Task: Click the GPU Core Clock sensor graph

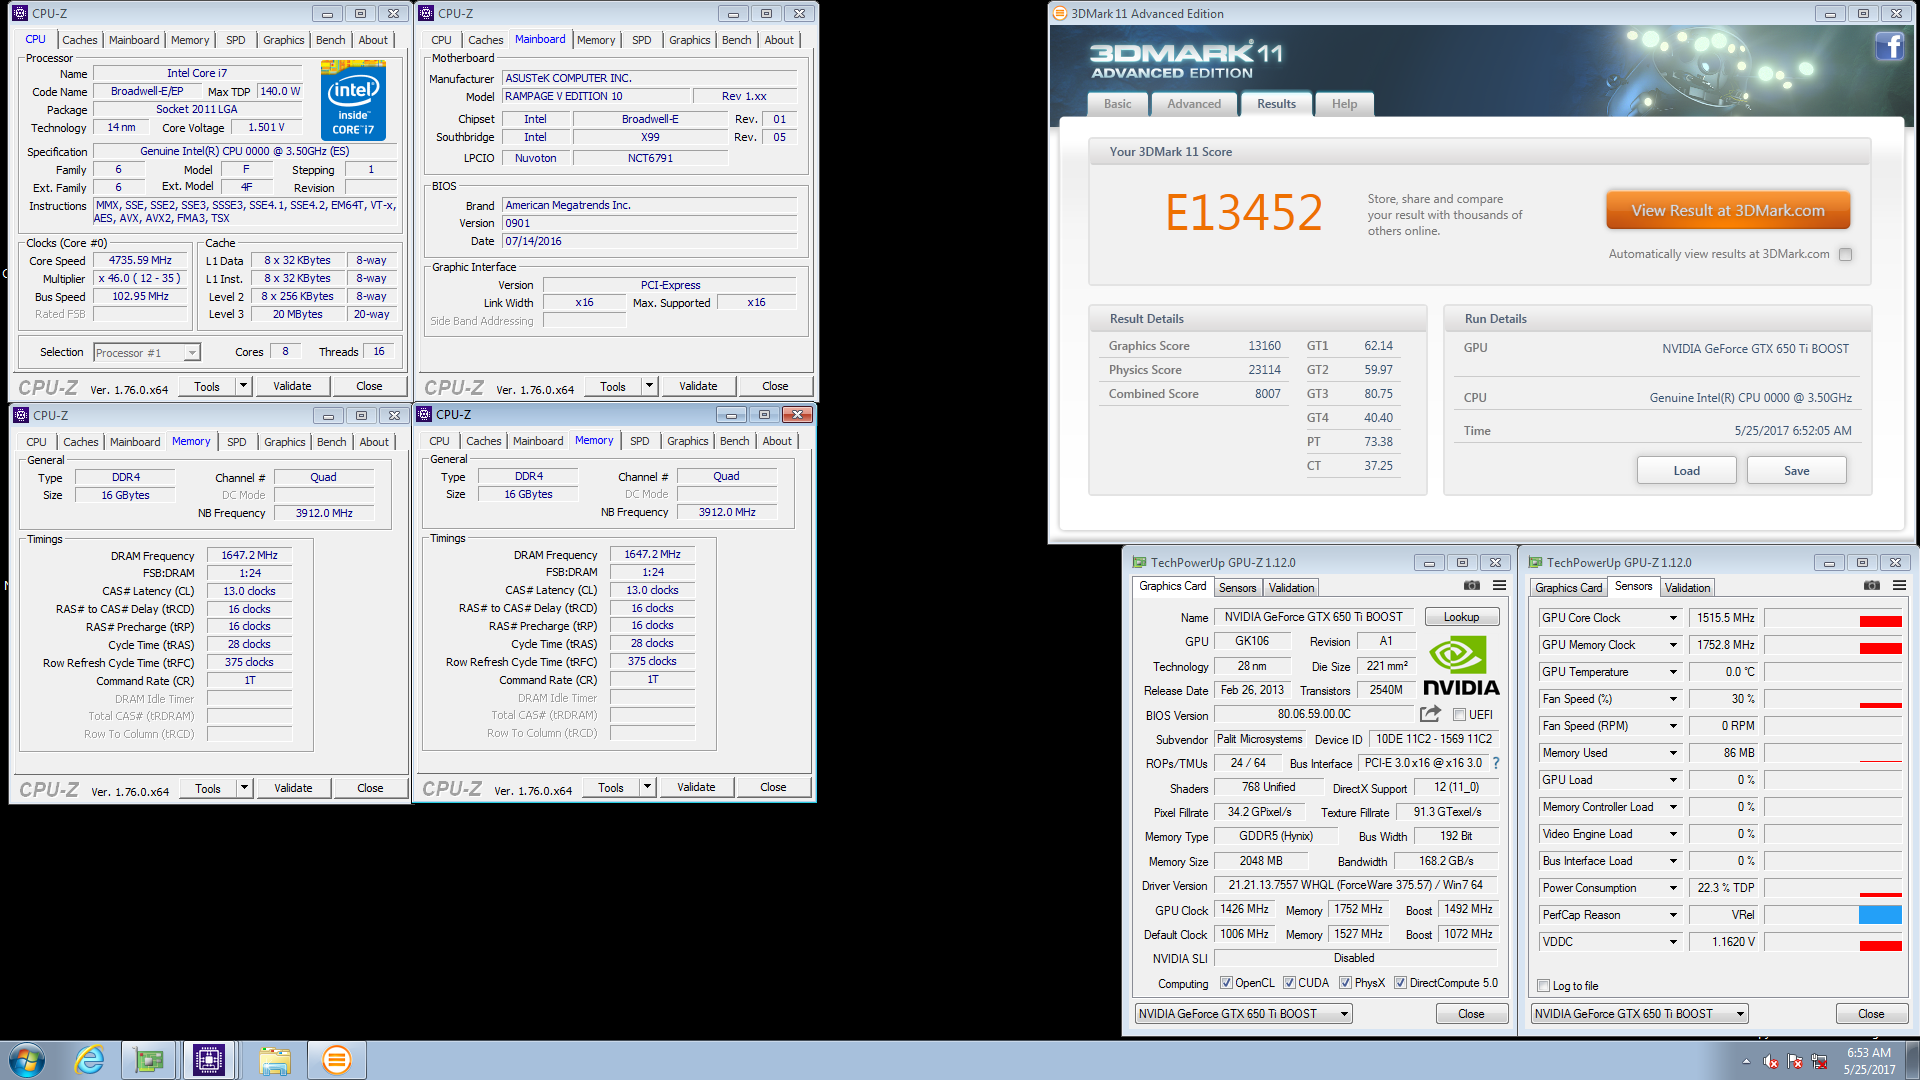Action: click(x=1833, y=618)
